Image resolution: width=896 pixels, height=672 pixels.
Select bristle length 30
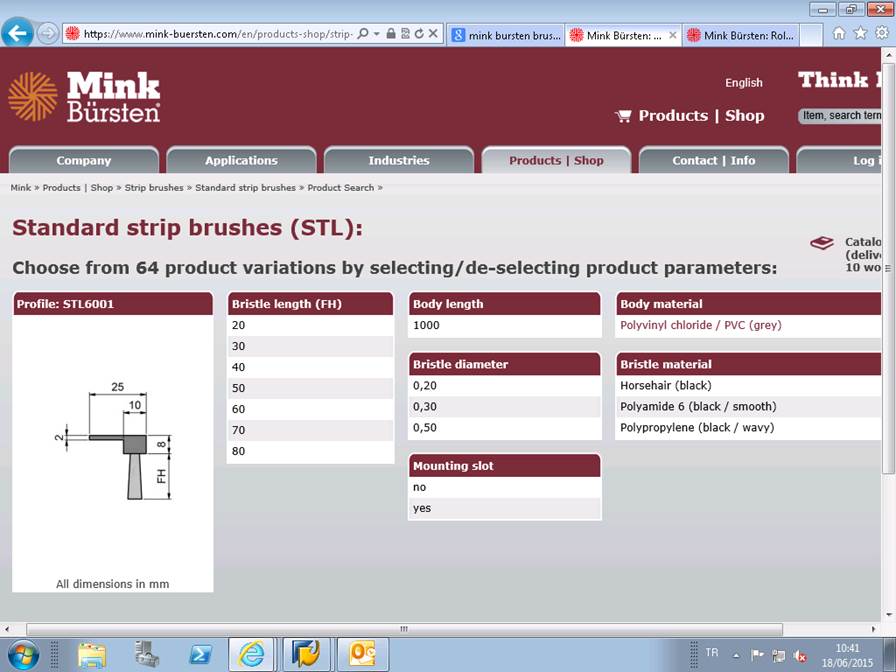tap(310, 346)
